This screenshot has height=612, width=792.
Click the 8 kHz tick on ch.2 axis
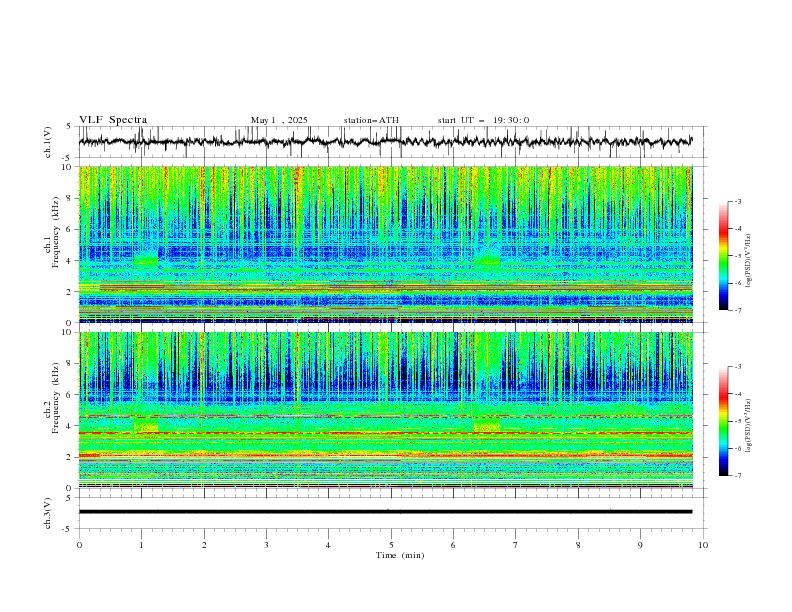click(70, 364)
